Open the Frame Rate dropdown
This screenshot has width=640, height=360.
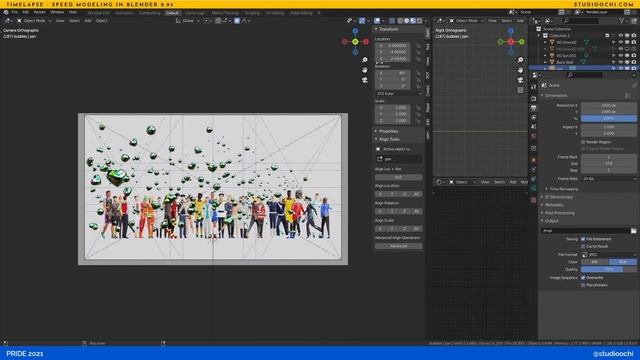point(608,179)
